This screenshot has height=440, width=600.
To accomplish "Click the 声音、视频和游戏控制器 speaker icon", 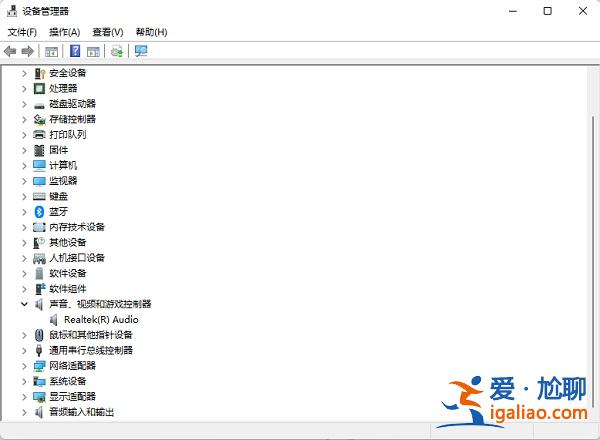I will coord(39,304).
